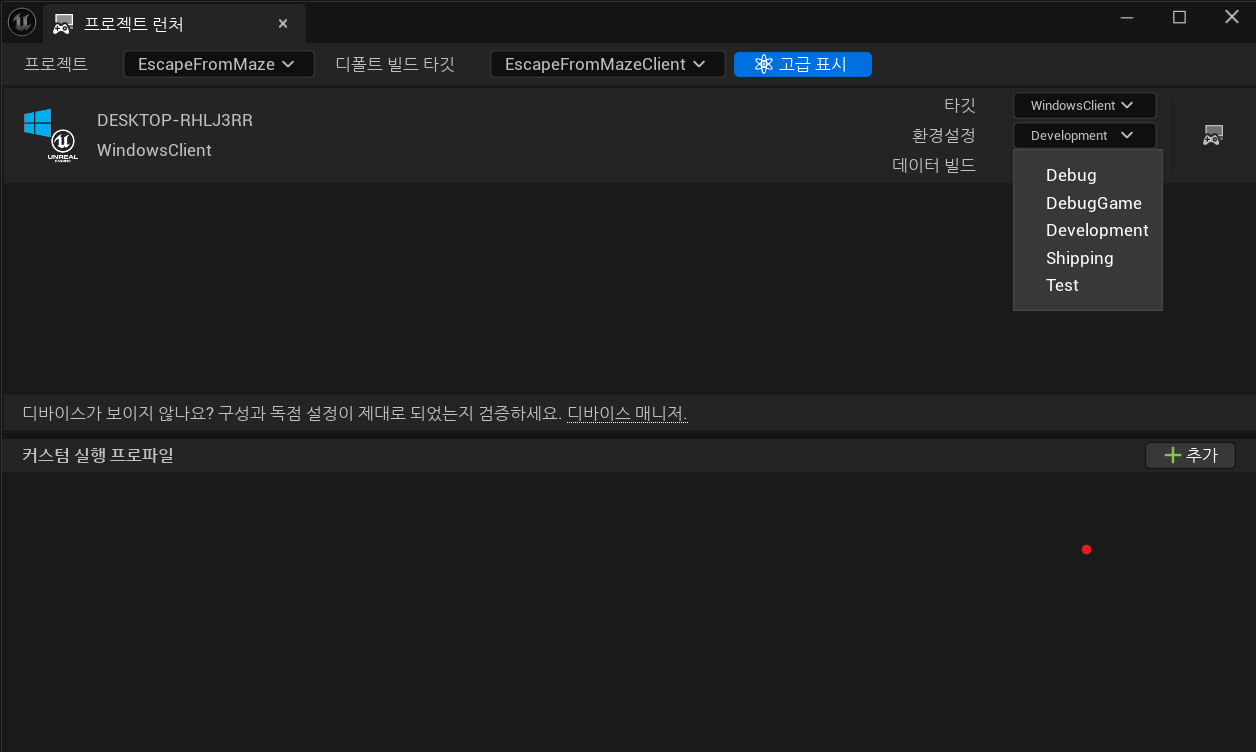This screenshot has height=752, width=1256.
Task: Click the 데이터 빌드 label
Action: point(934,165)
